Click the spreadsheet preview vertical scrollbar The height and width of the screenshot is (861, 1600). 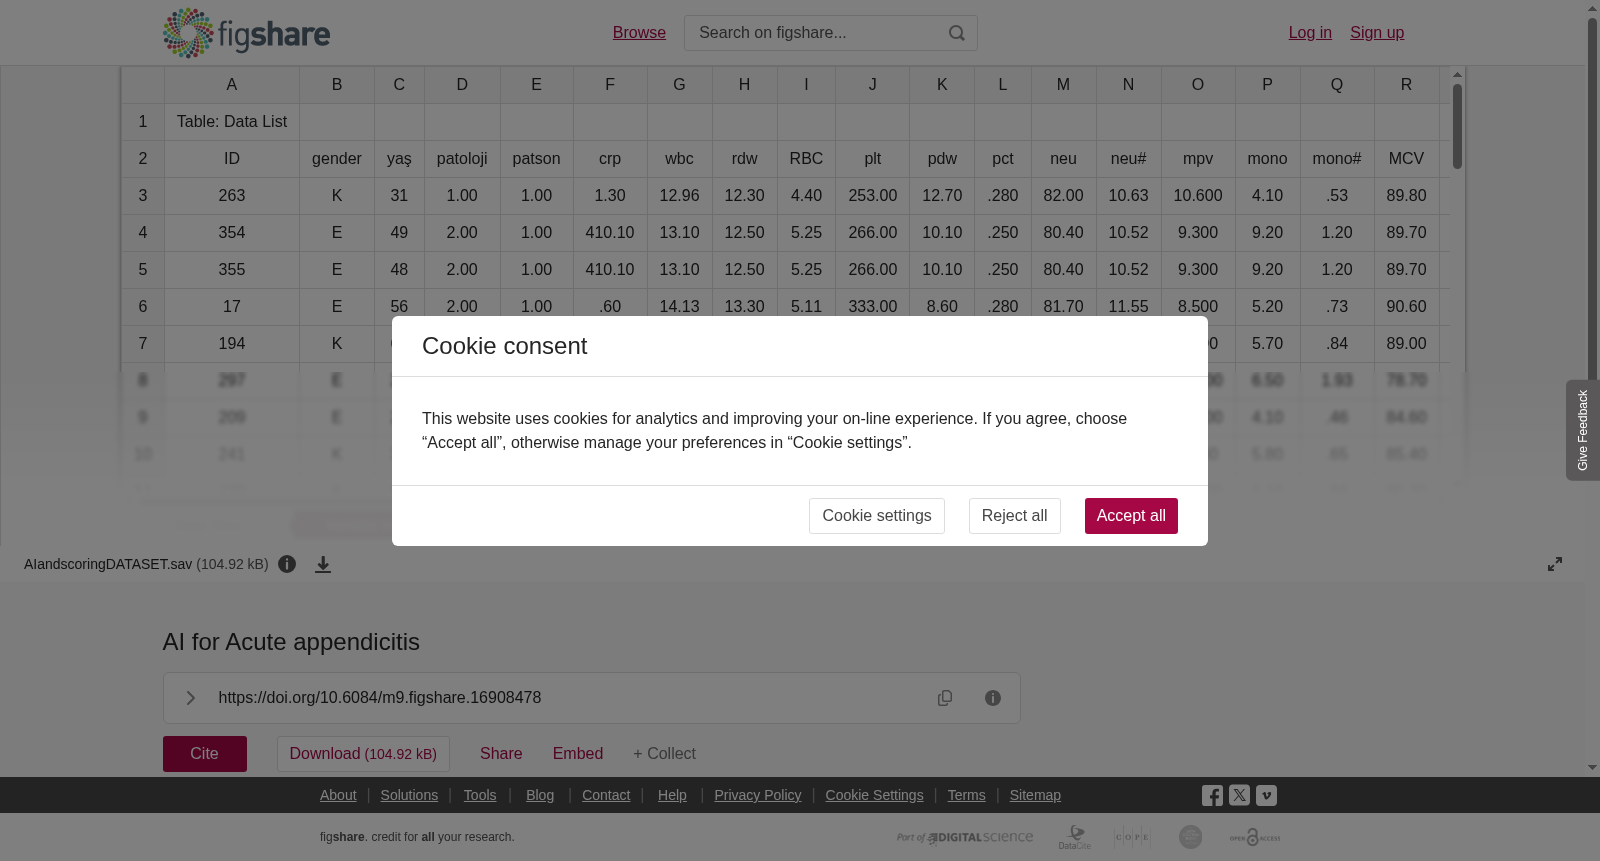[x=1458, y=126]
